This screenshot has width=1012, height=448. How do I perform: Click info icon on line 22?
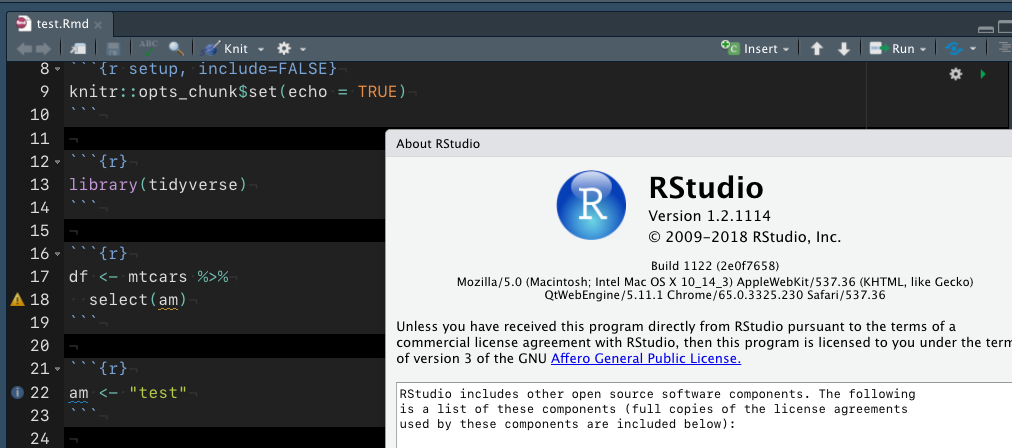coord(17,392)
